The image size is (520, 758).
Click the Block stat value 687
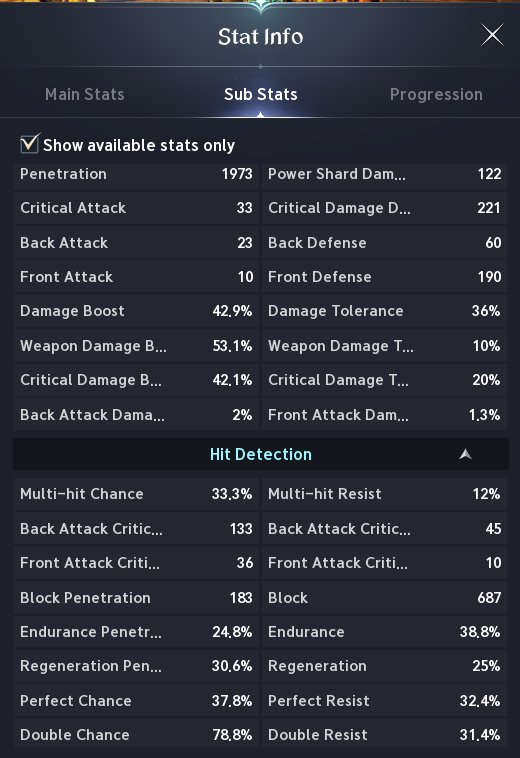pyautogui.click(x=489, y=598)
